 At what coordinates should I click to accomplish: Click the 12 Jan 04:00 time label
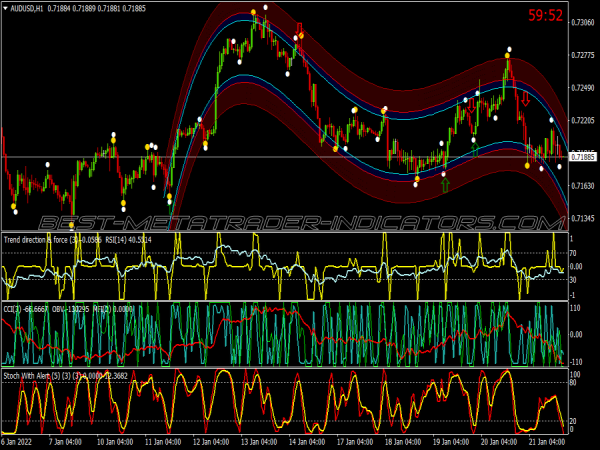[x=211, y=442]
